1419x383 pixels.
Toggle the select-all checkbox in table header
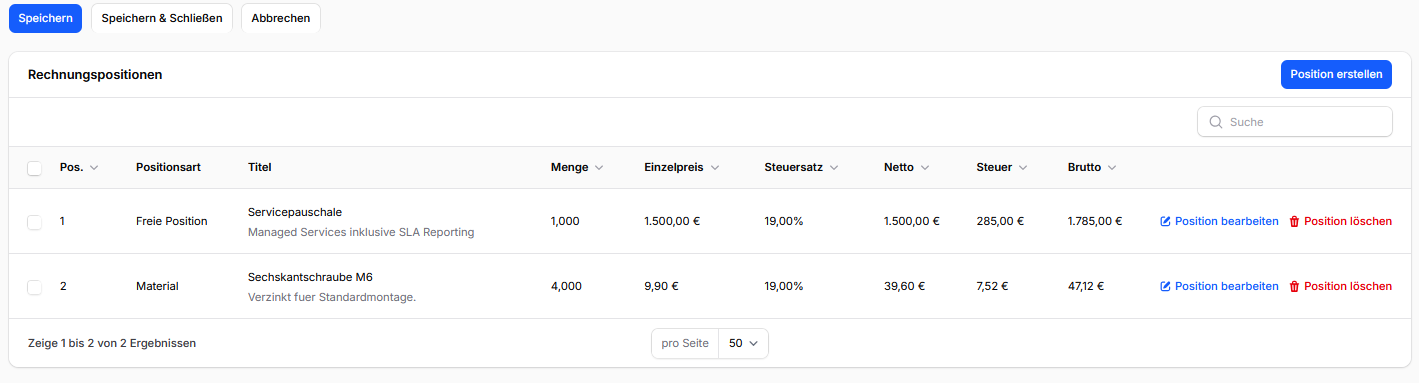point(35,168)
